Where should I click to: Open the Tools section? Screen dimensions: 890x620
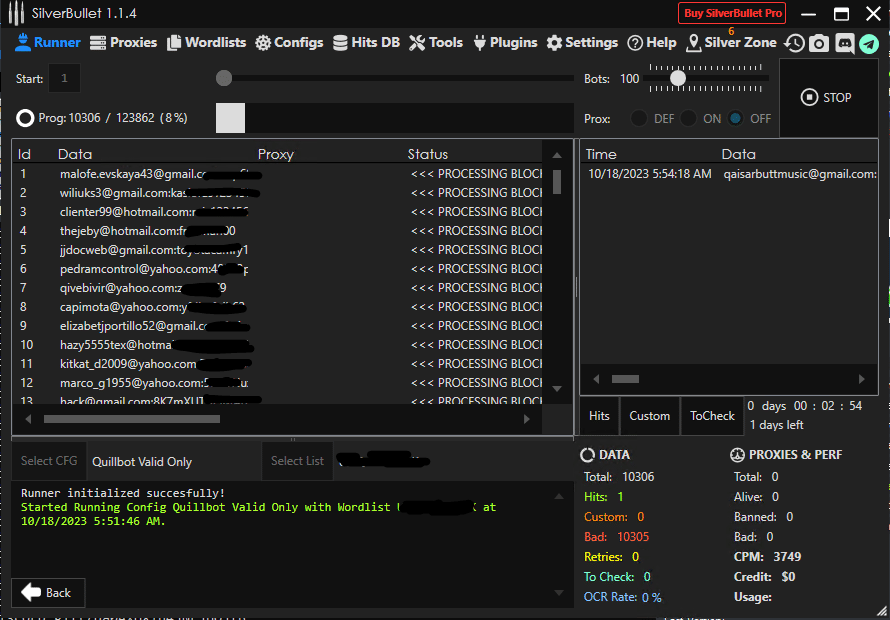click(x=436, y=43)
